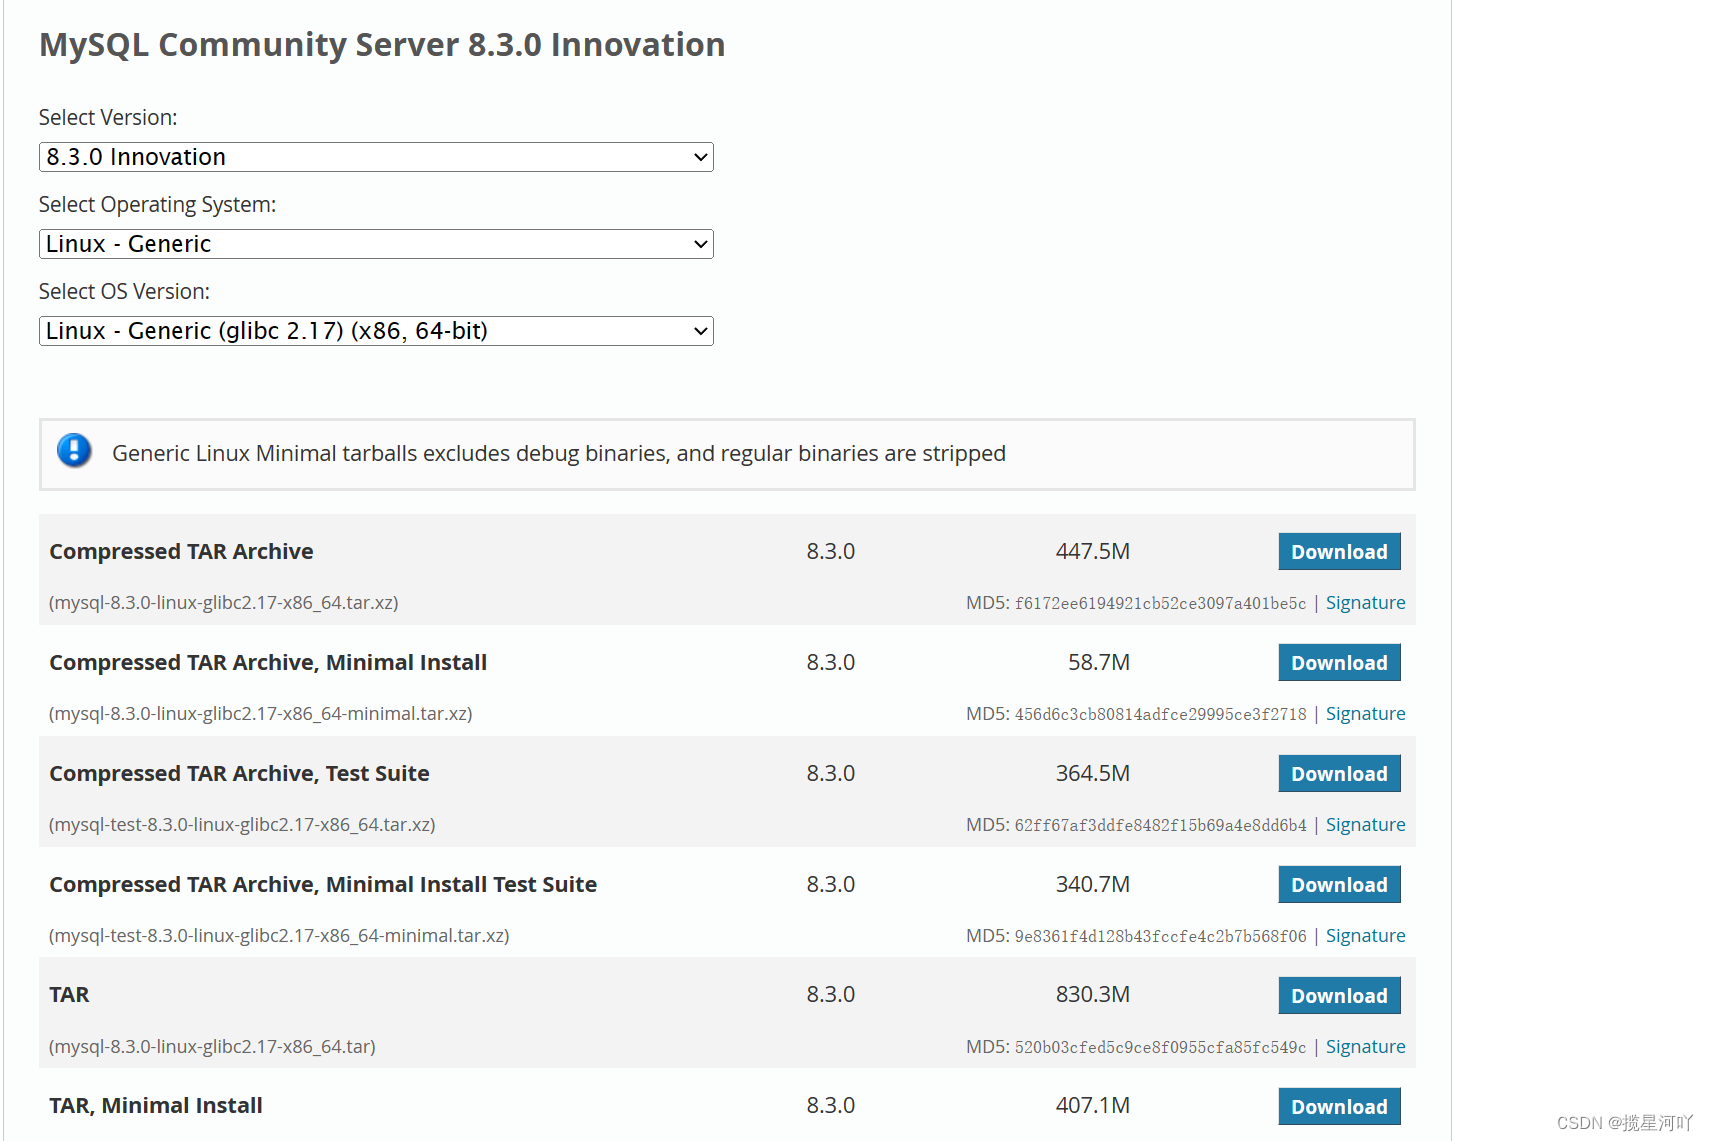Select the filename mysql-8.3.0-linux-glibc2.17-x86_64.tar
1709x1141 pixels.
[x=212, y=1047]
